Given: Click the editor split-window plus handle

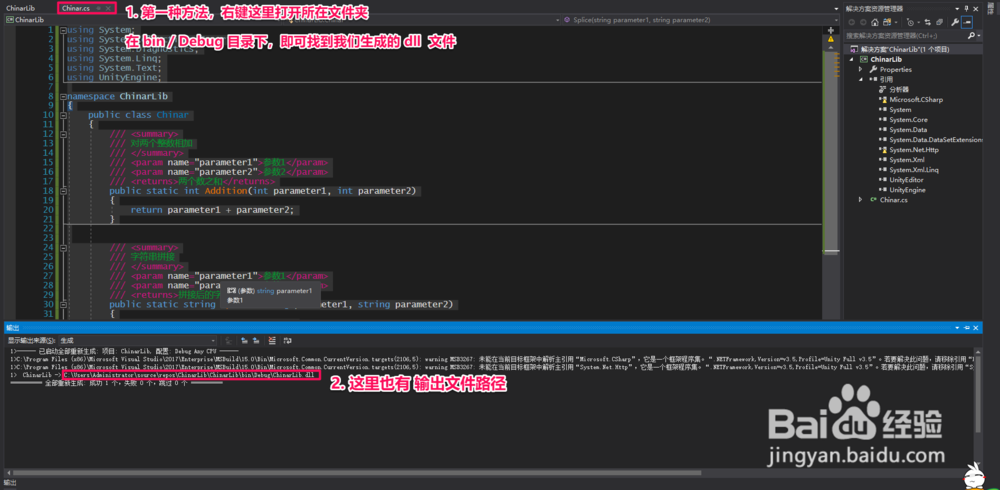Looking at the screenshot, I should pyautogui.click(x=830, y=31).
